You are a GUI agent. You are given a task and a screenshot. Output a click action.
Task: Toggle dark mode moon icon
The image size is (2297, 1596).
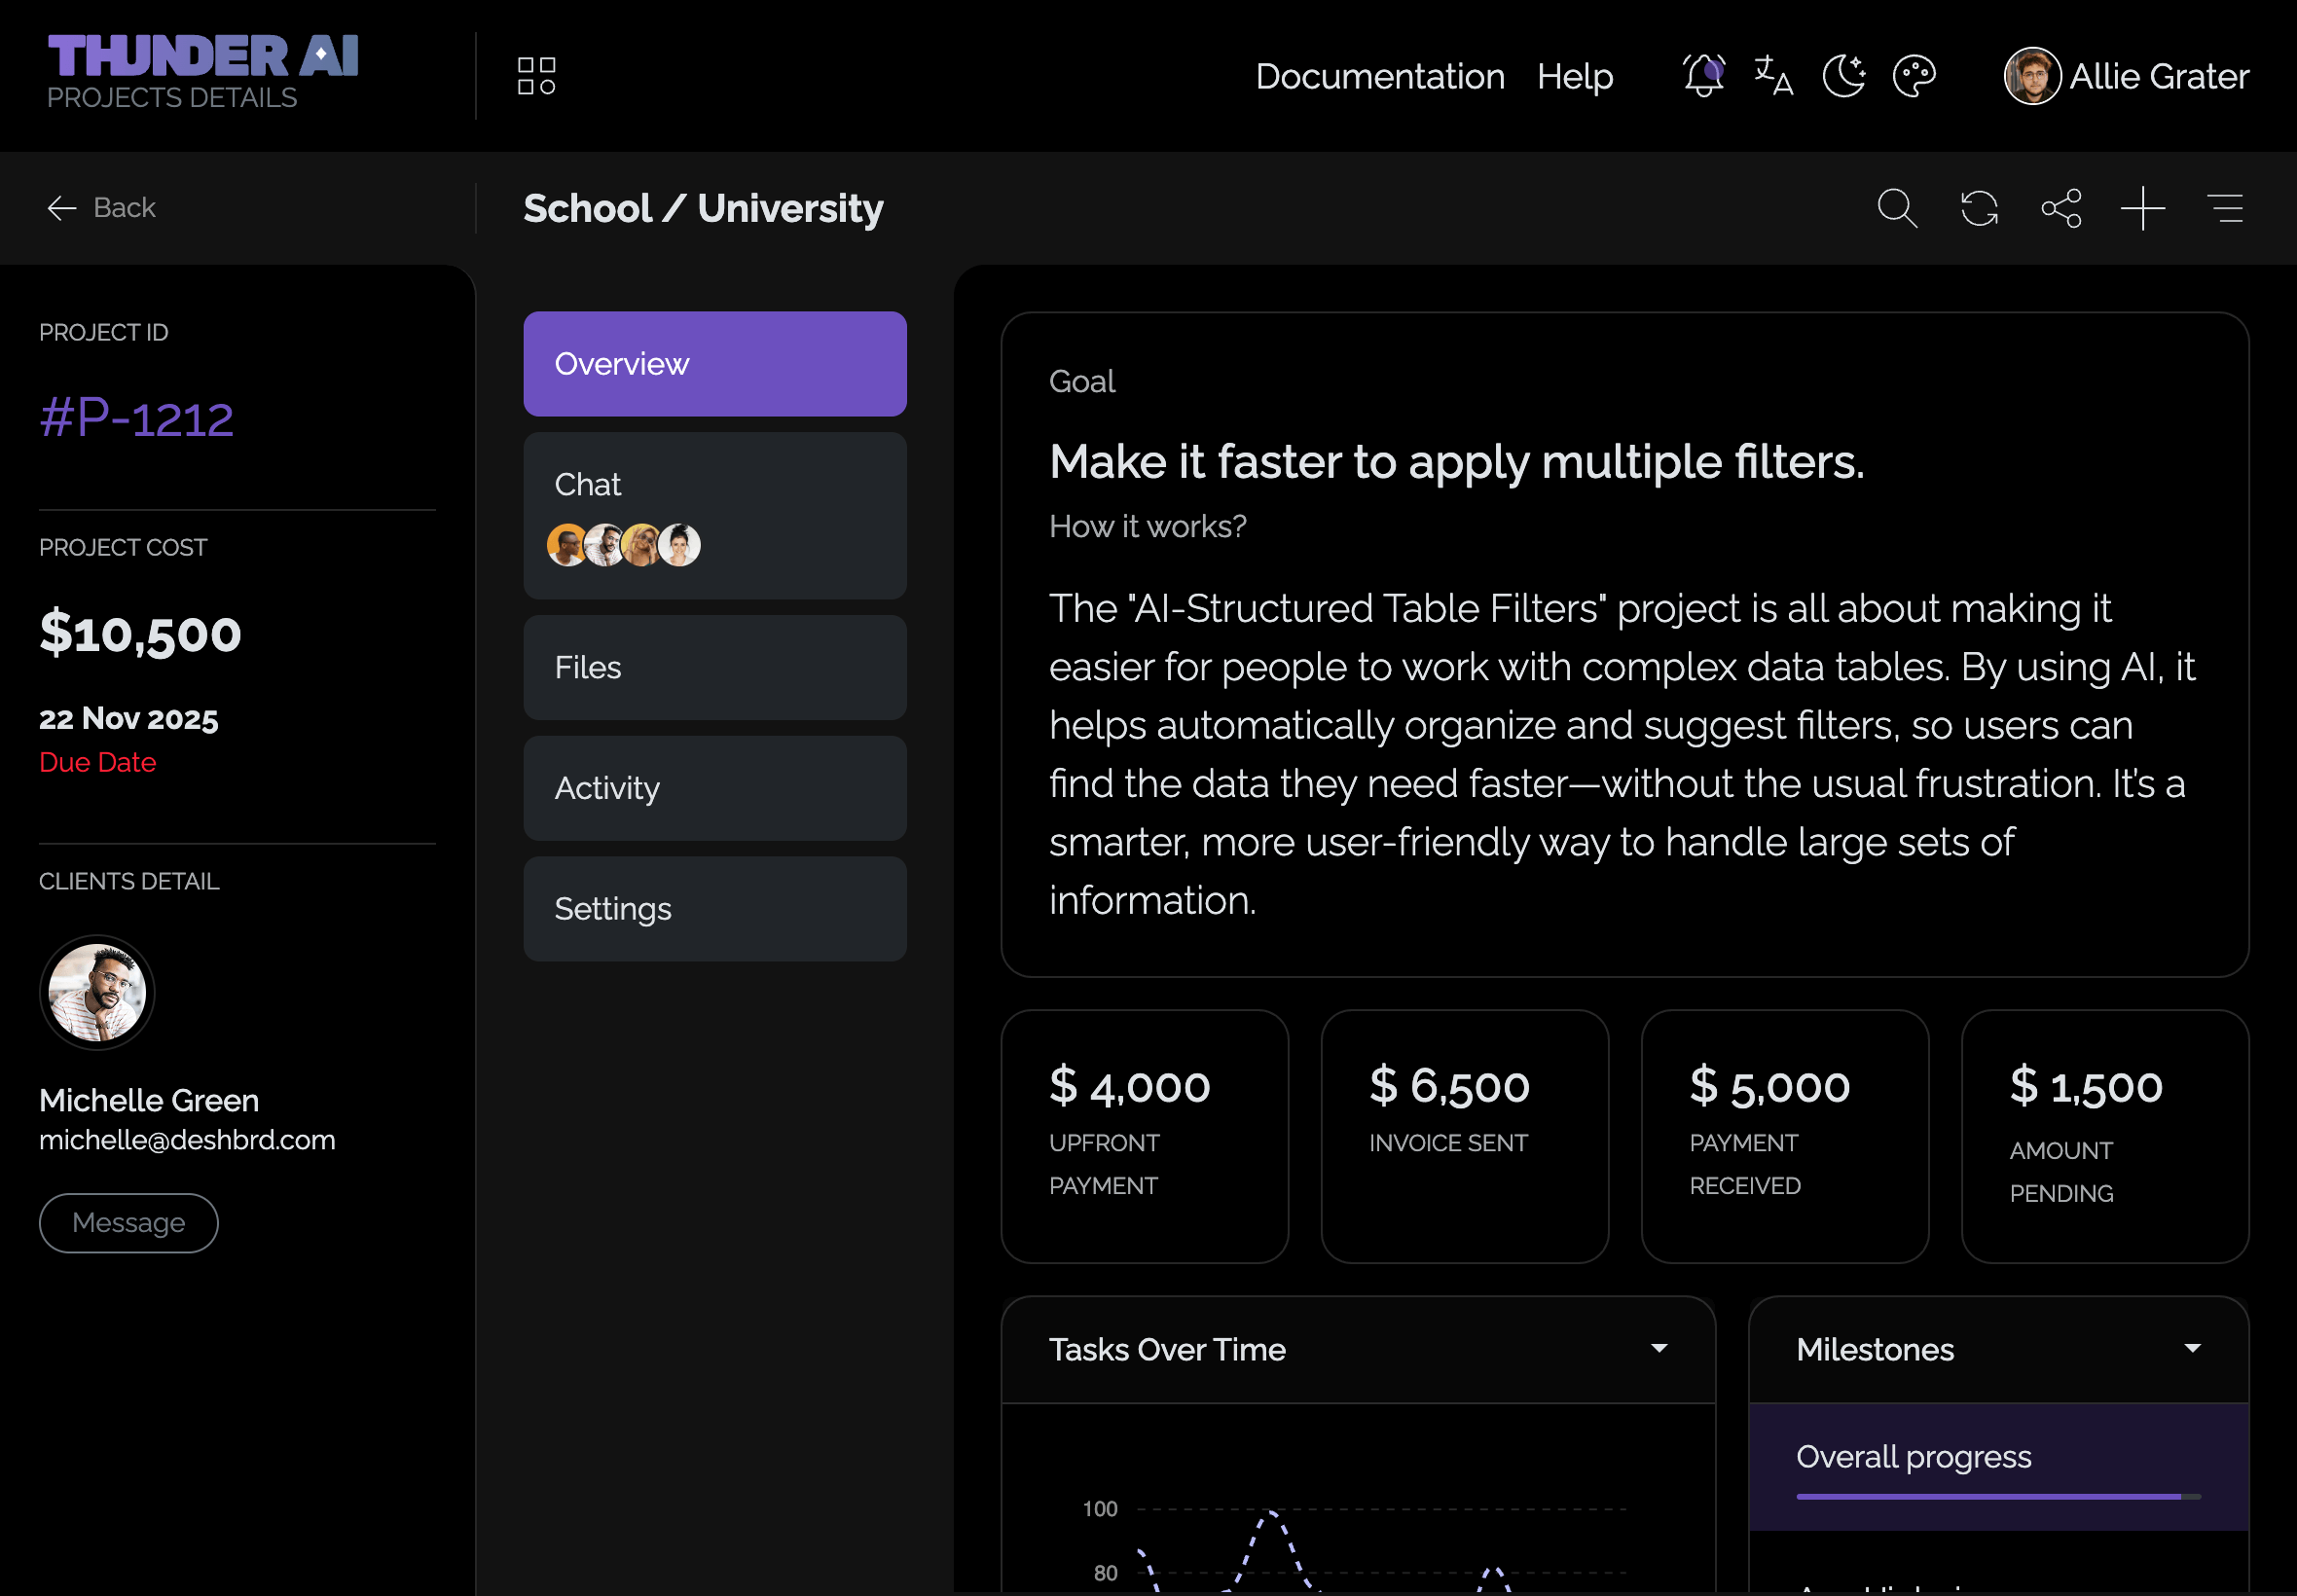point(1843,76)
